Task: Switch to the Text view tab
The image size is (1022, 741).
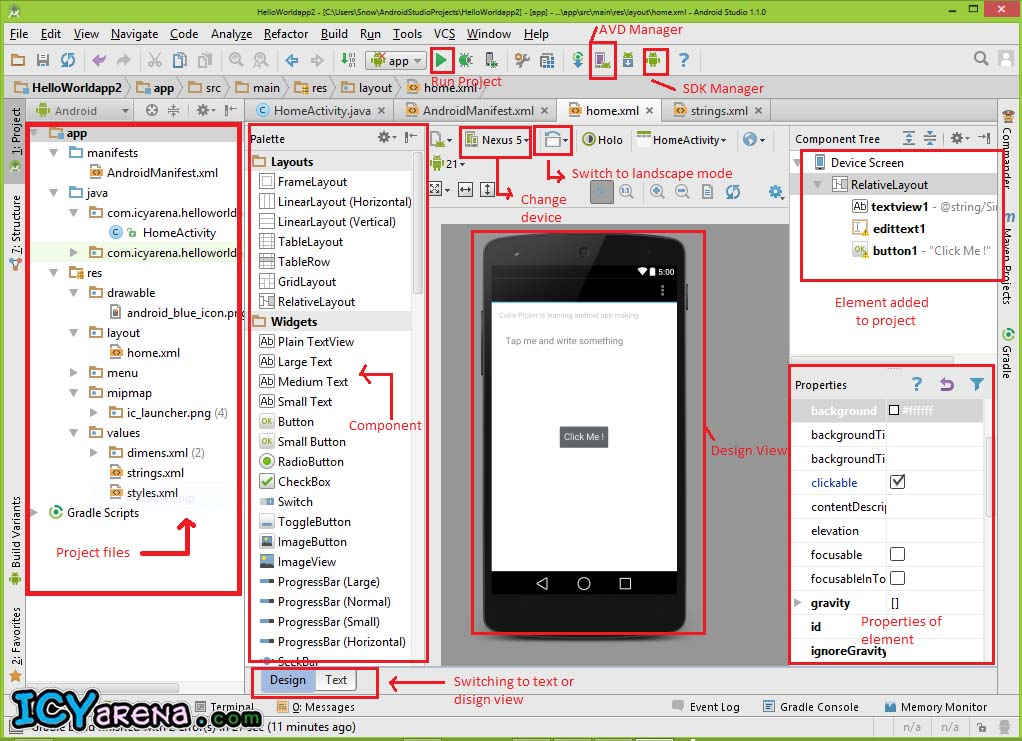Action: pyautogui.click(x=336, y=680)
